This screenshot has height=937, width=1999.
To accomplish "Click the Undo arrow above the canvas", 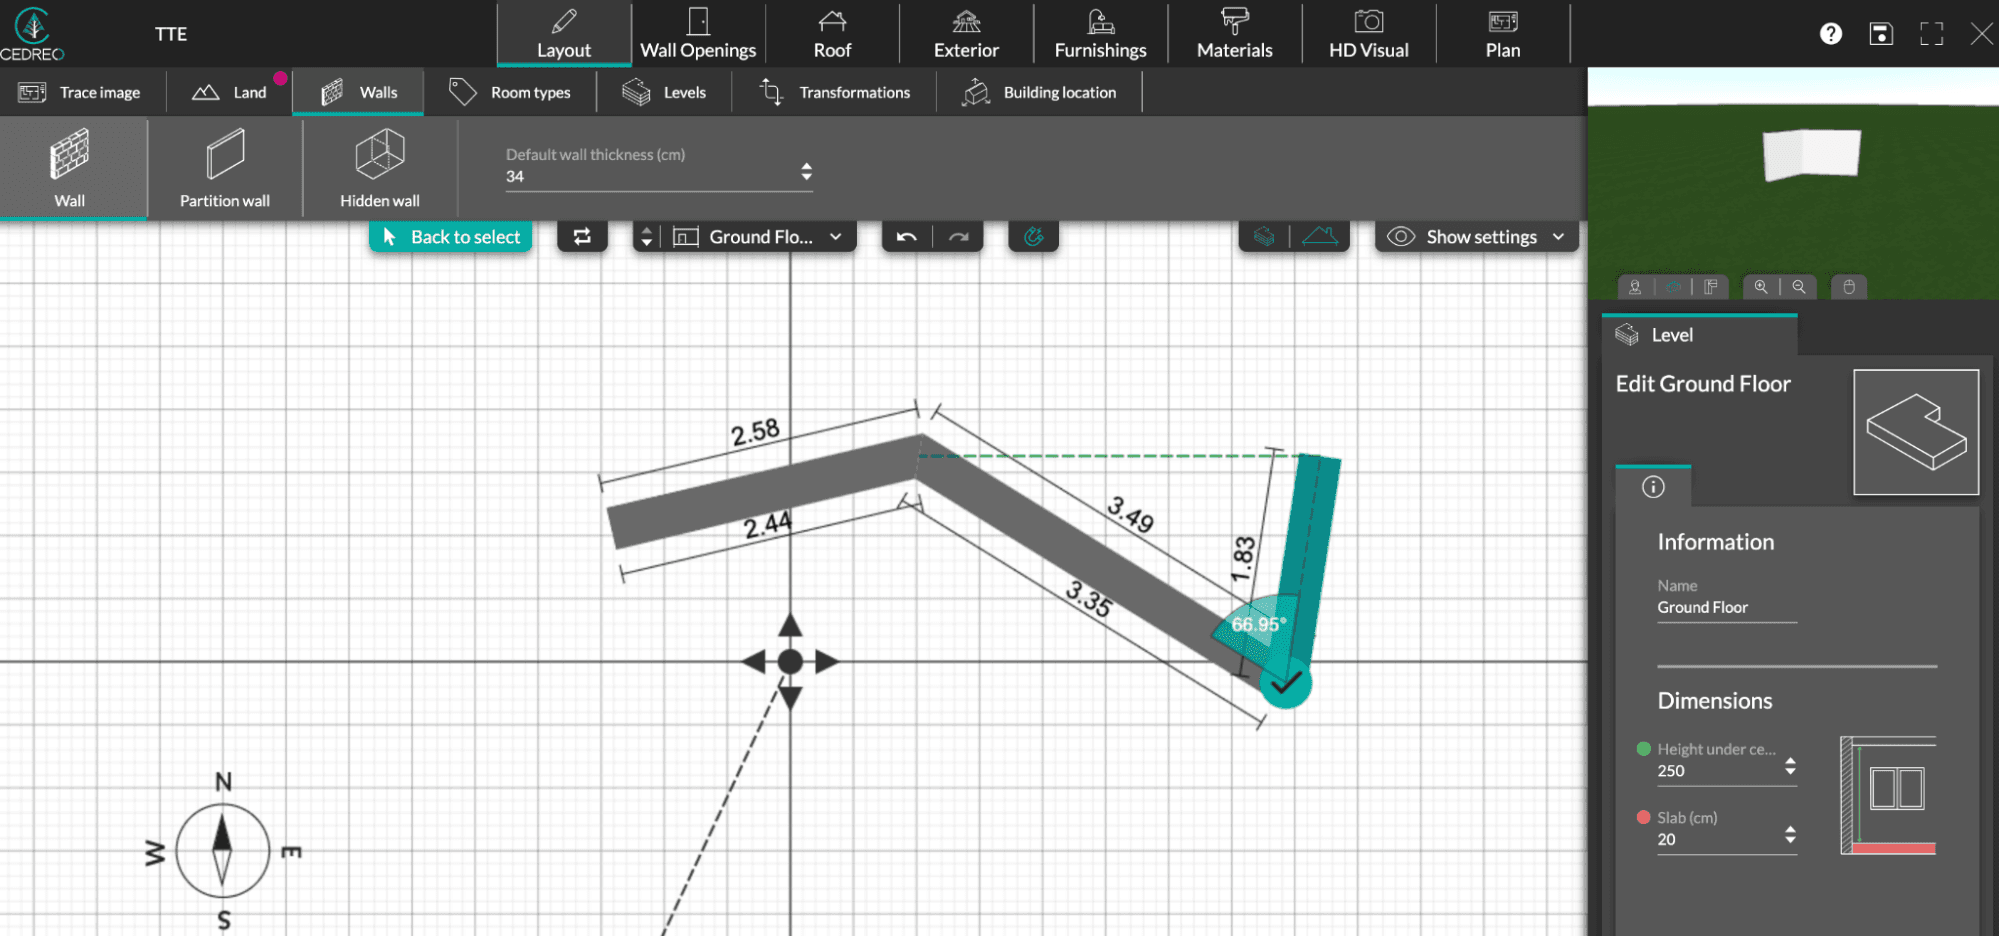I will [906, 236].
